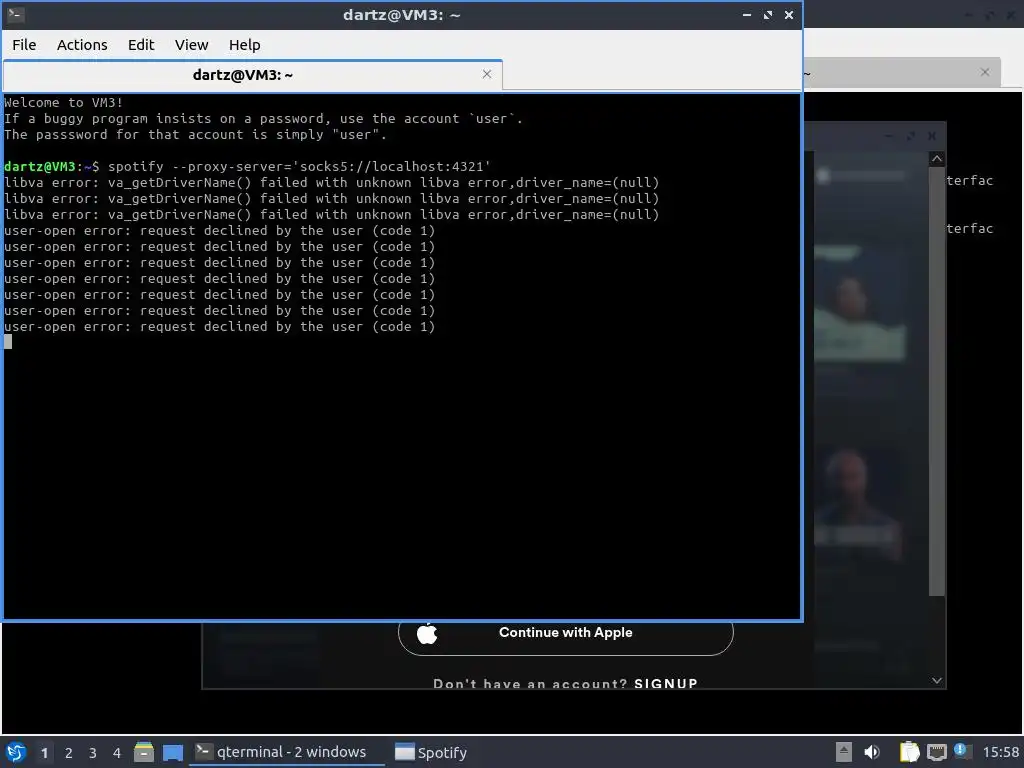Click Continue with Apple in Spotify

click(x=566, y=632)
